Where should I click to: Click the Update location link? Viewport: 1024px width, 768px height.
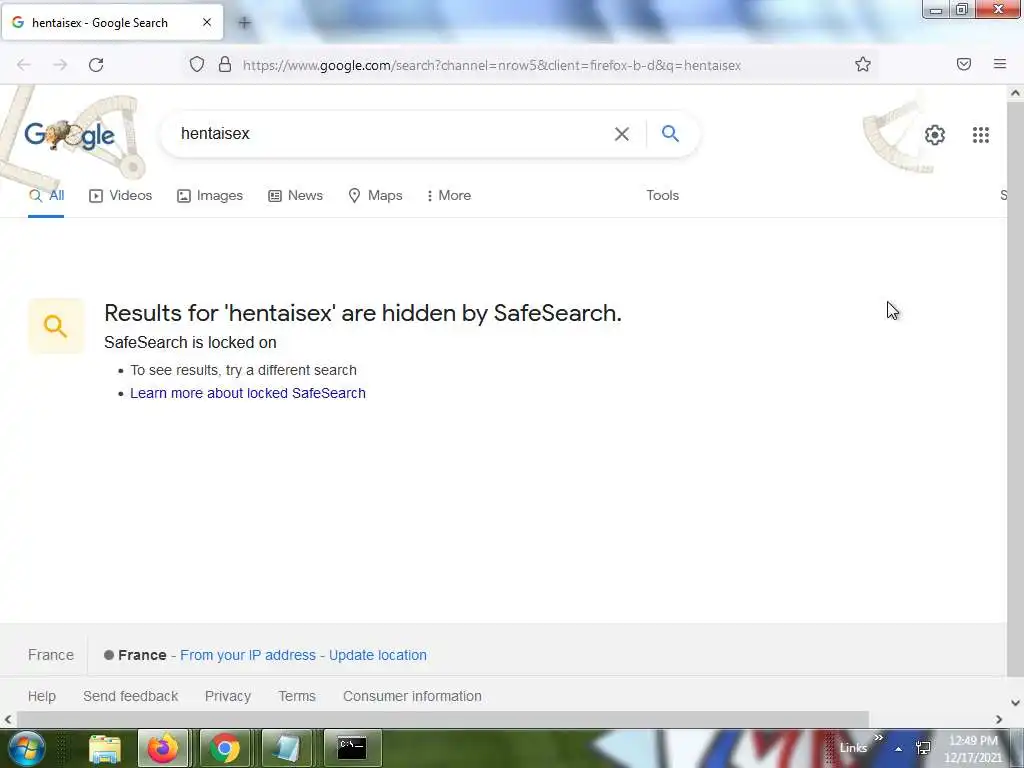point(377,655)
